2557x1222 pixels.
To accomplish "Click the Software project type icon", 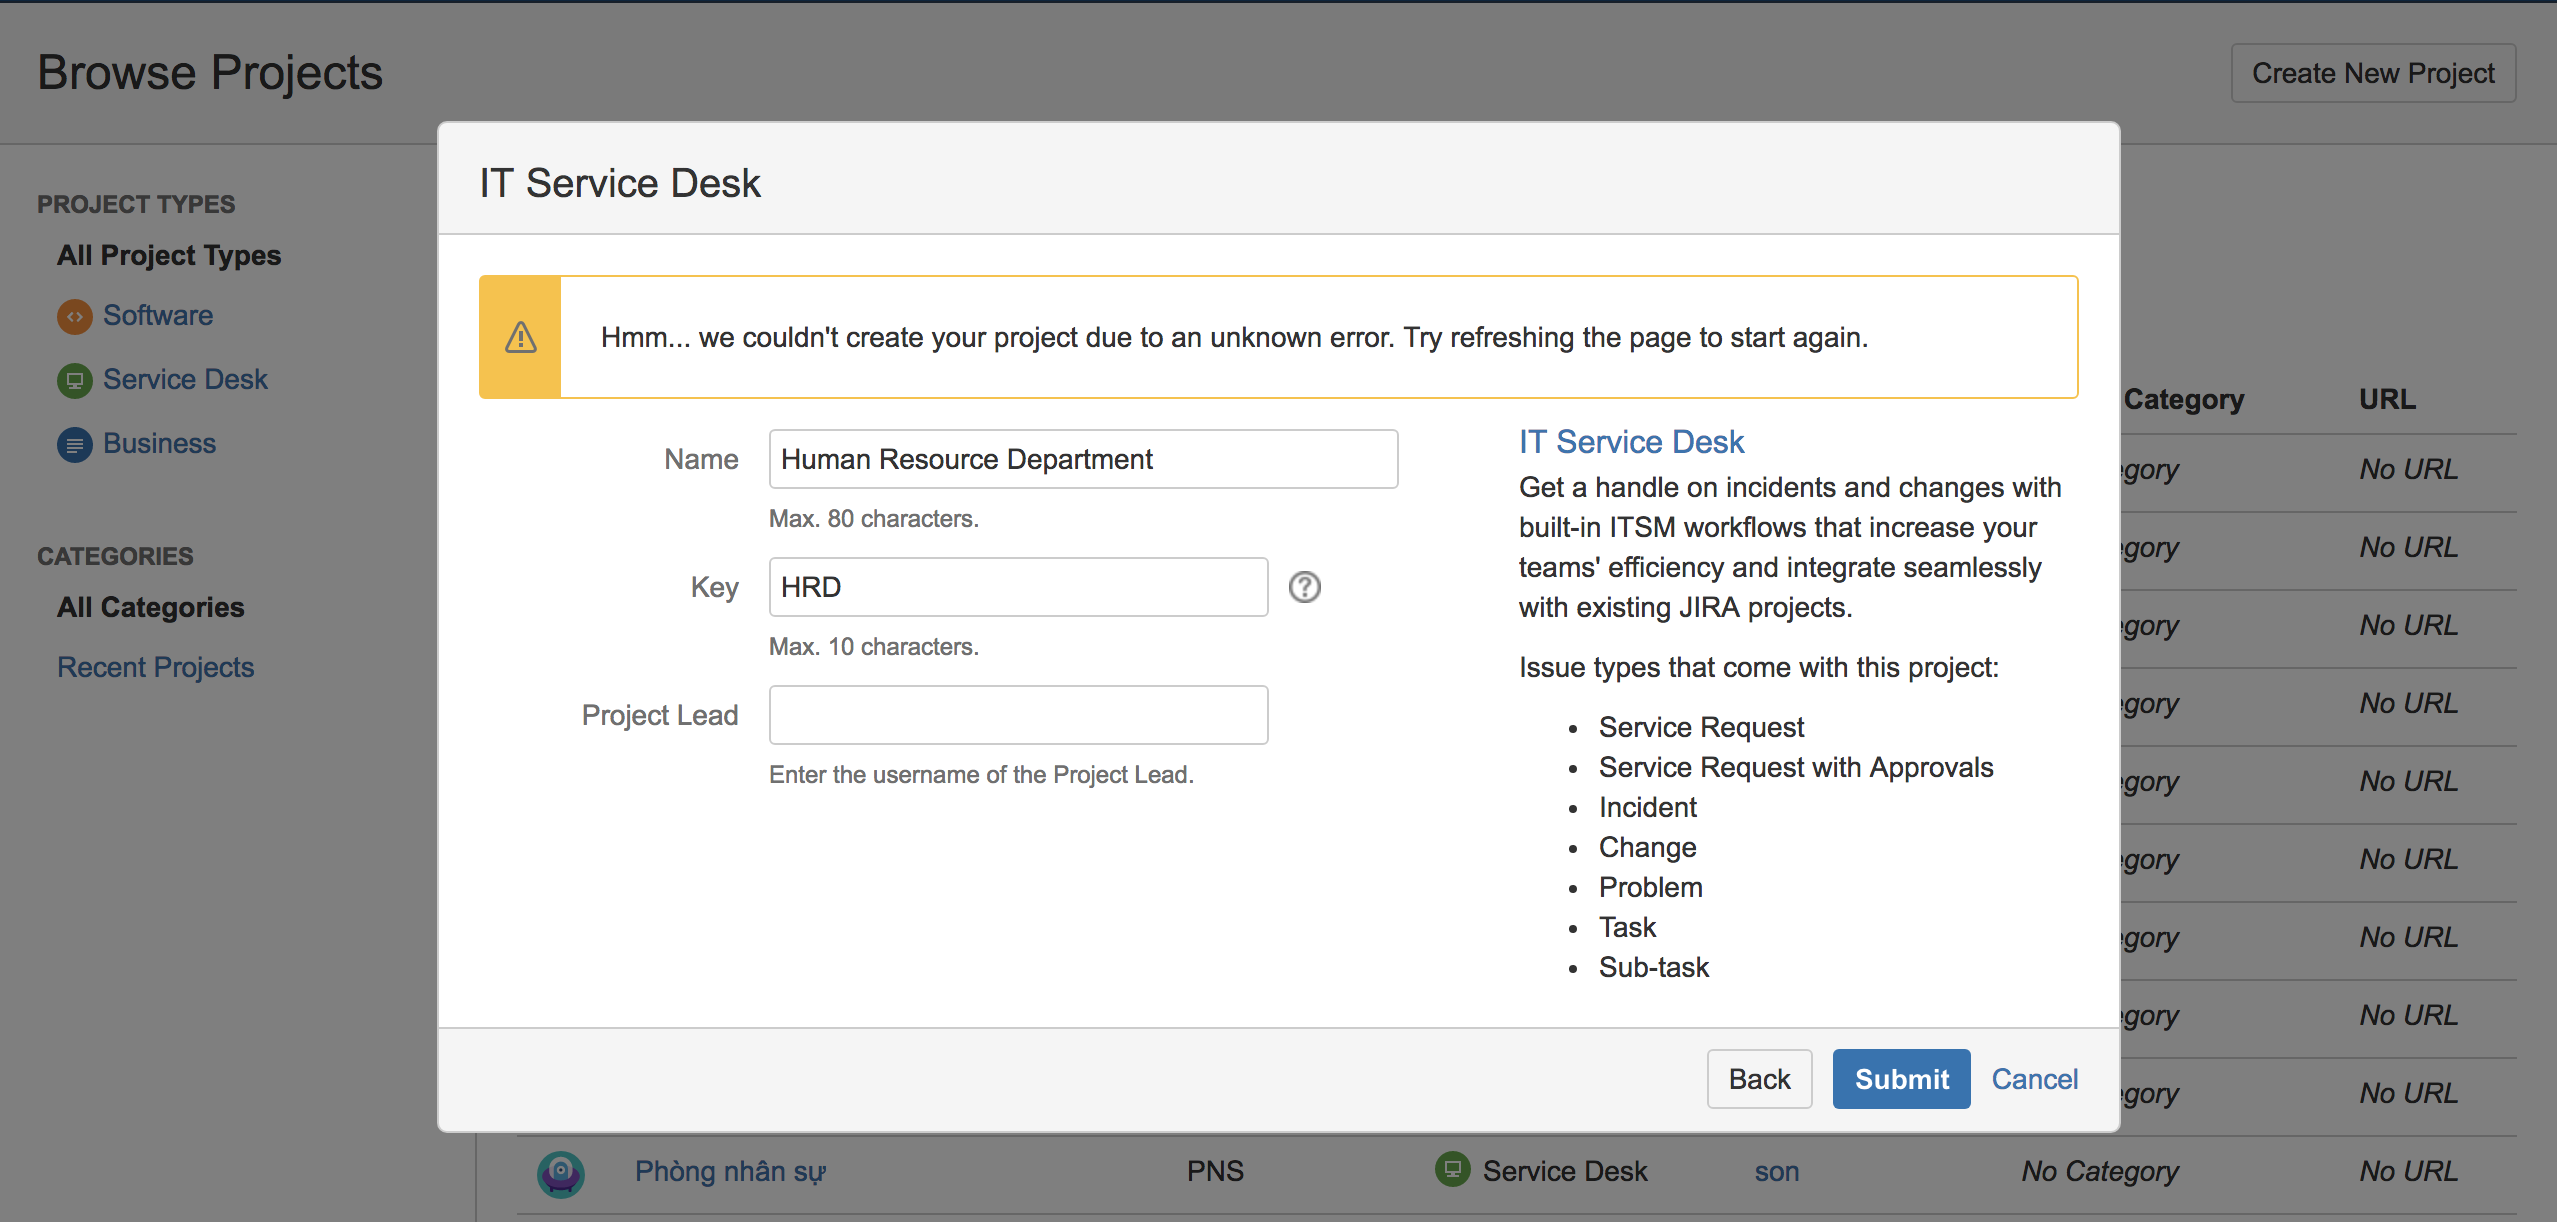I will tap(74, 316).
